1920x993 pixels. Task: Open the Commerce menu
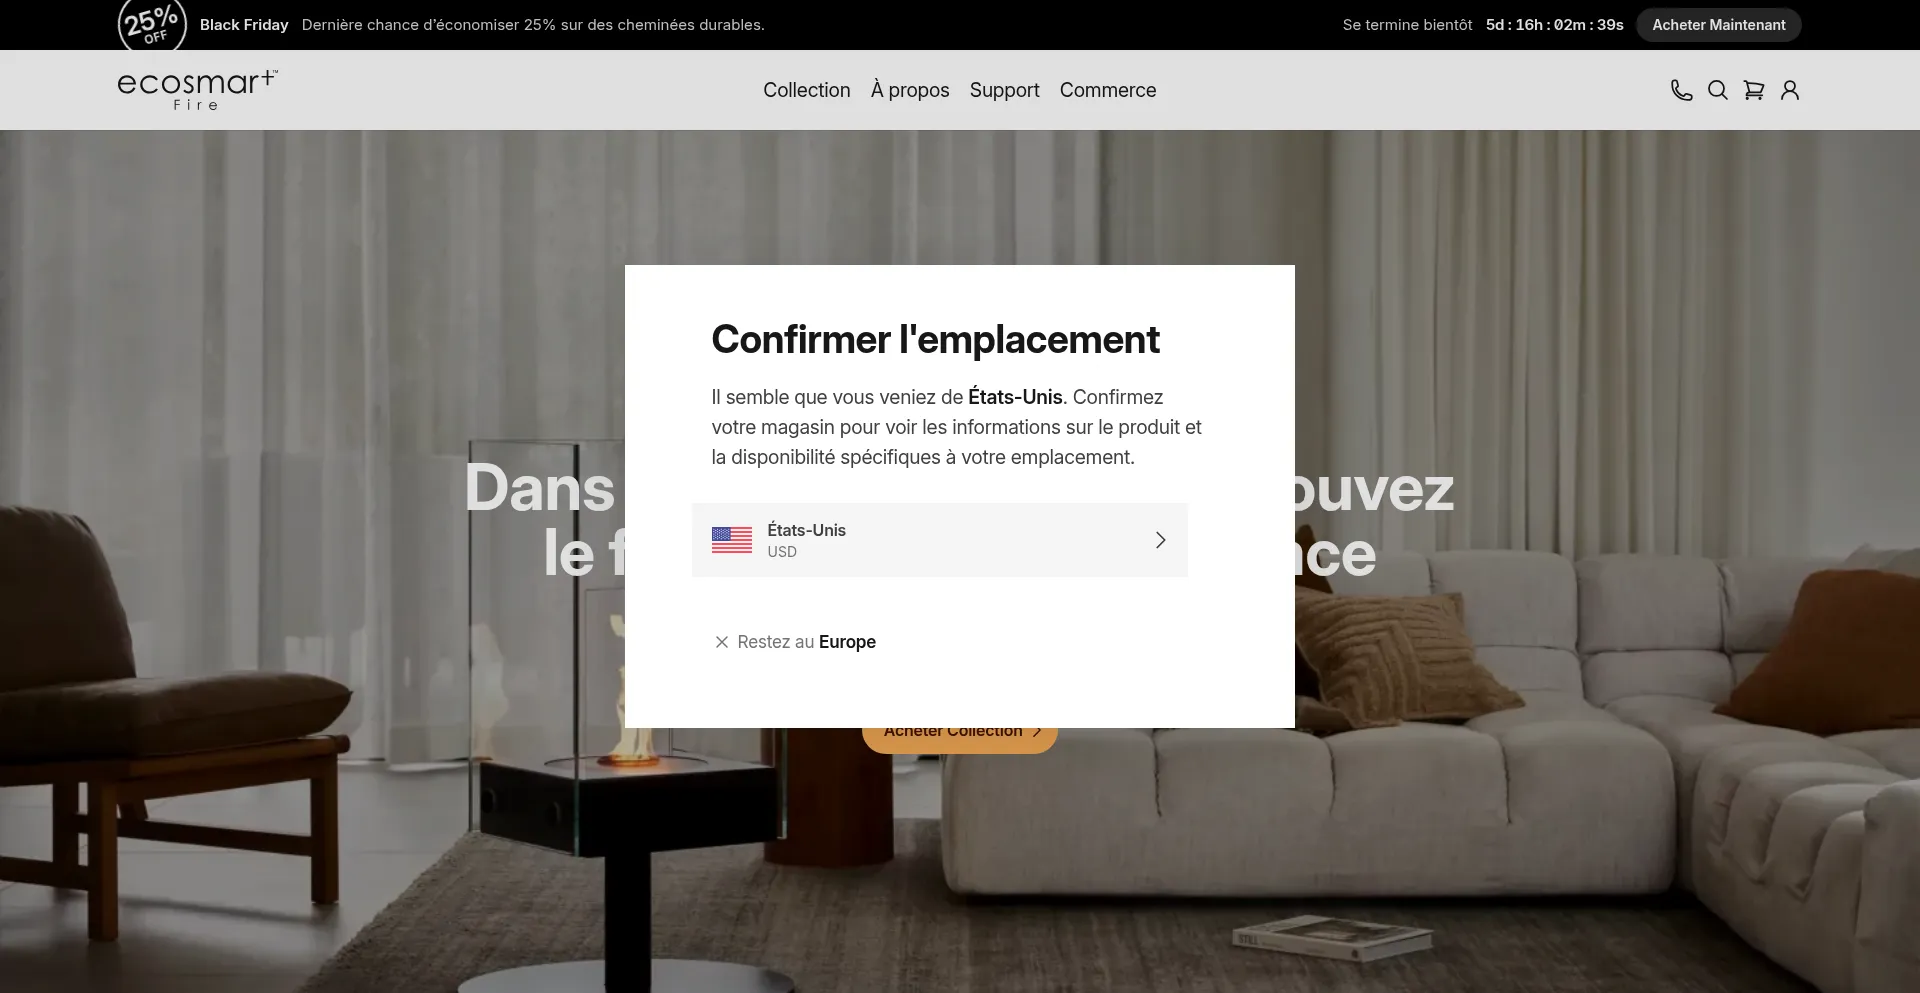pos(1108,90)
